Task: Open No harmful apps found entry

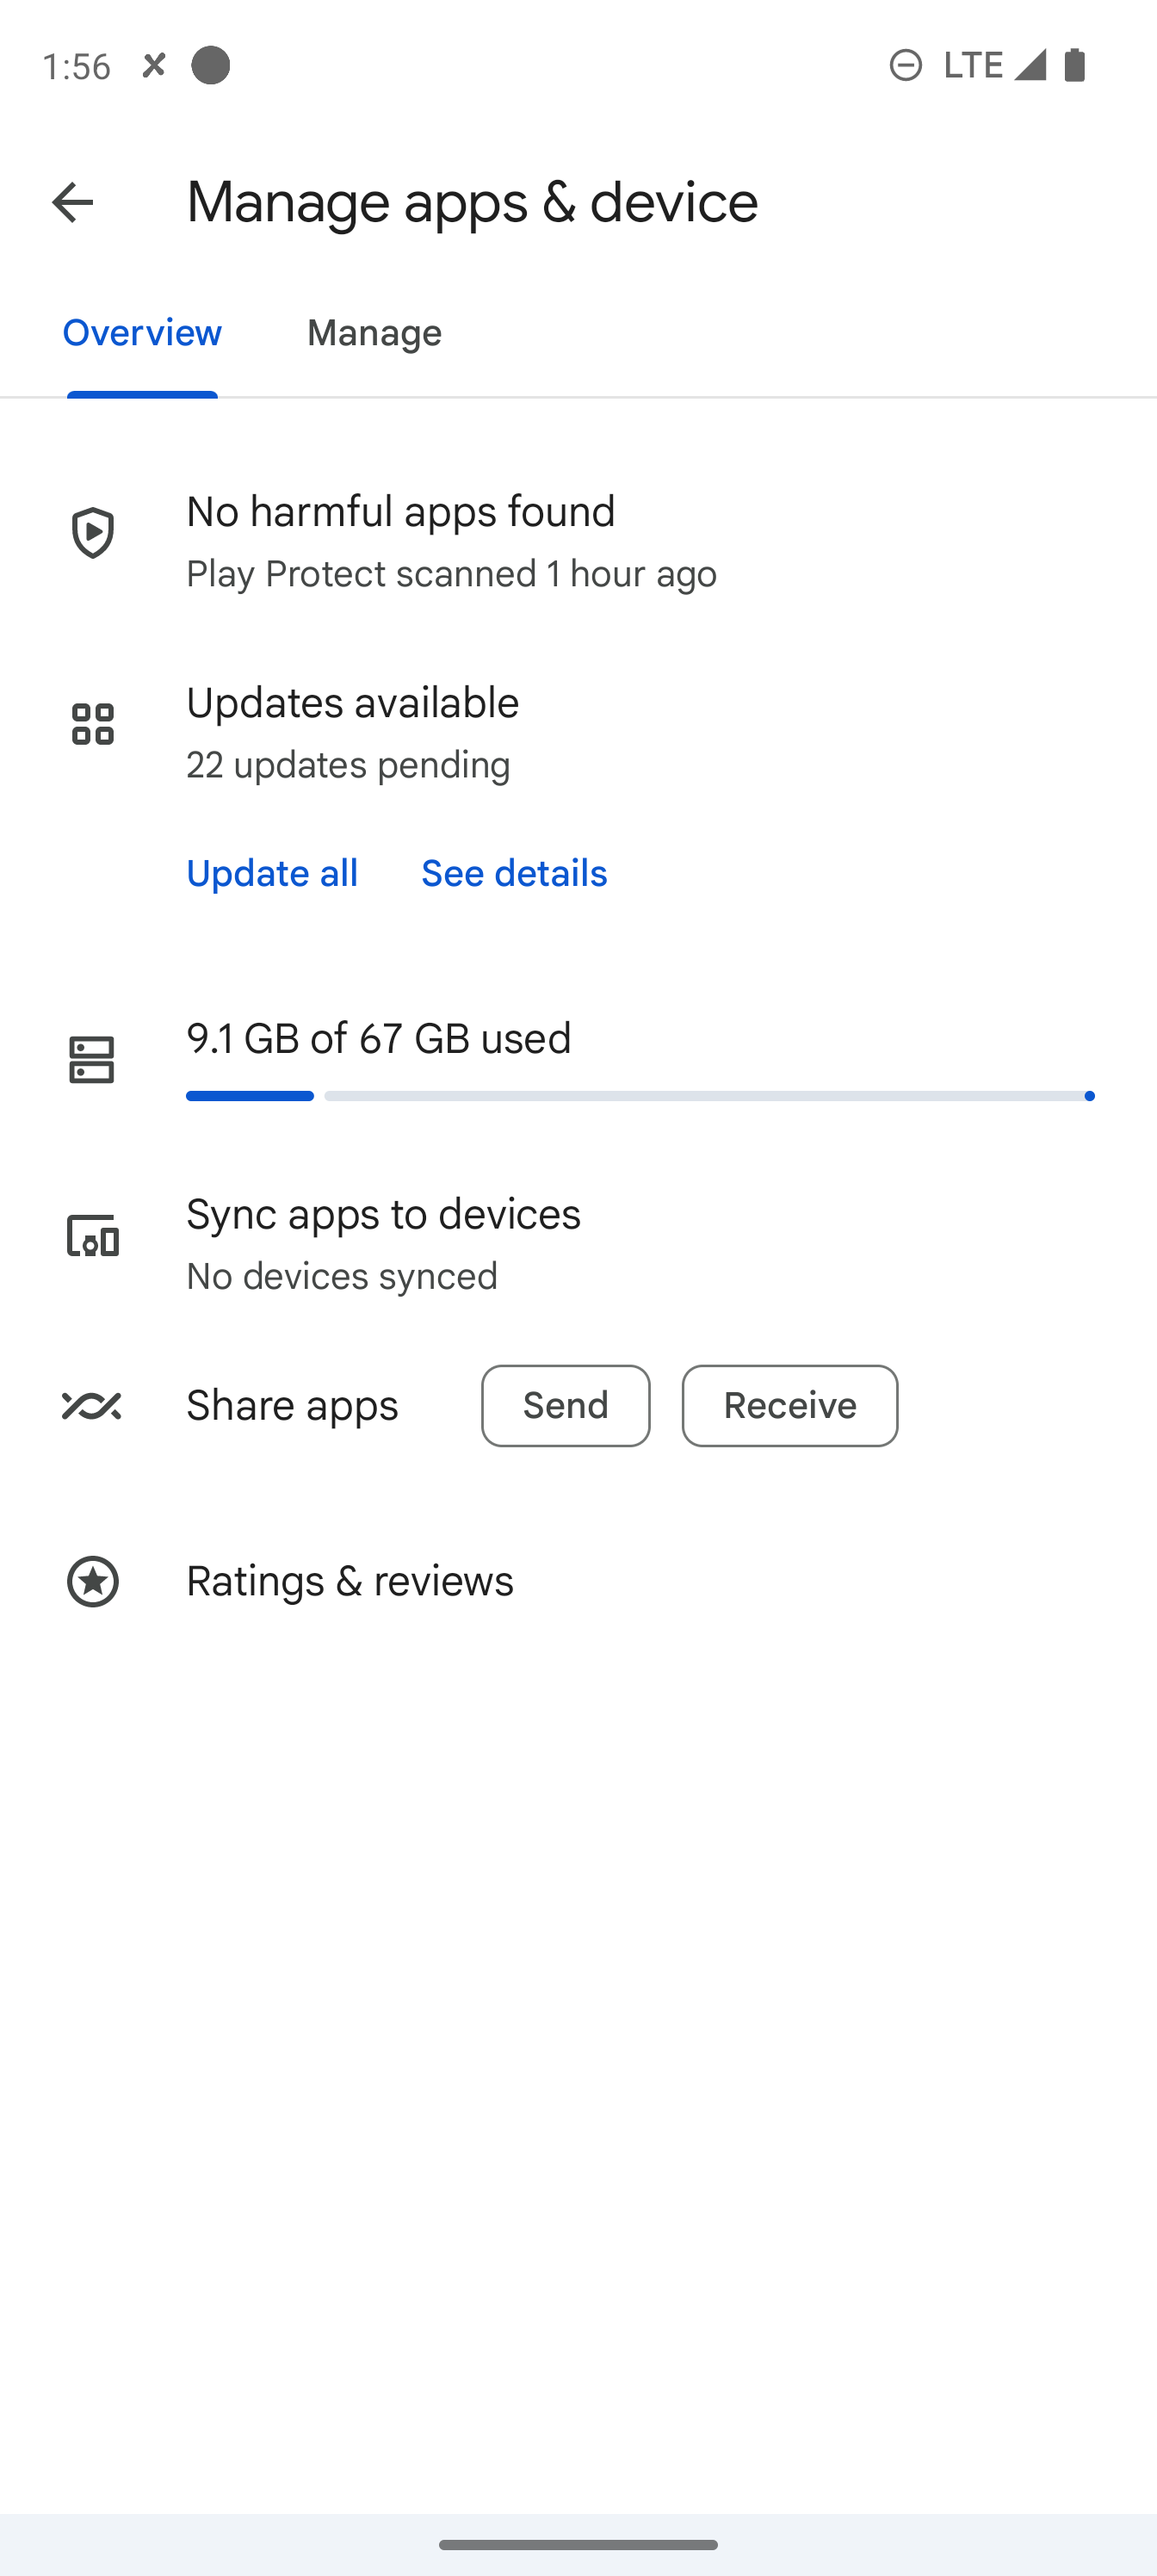Action: [578, 541]
